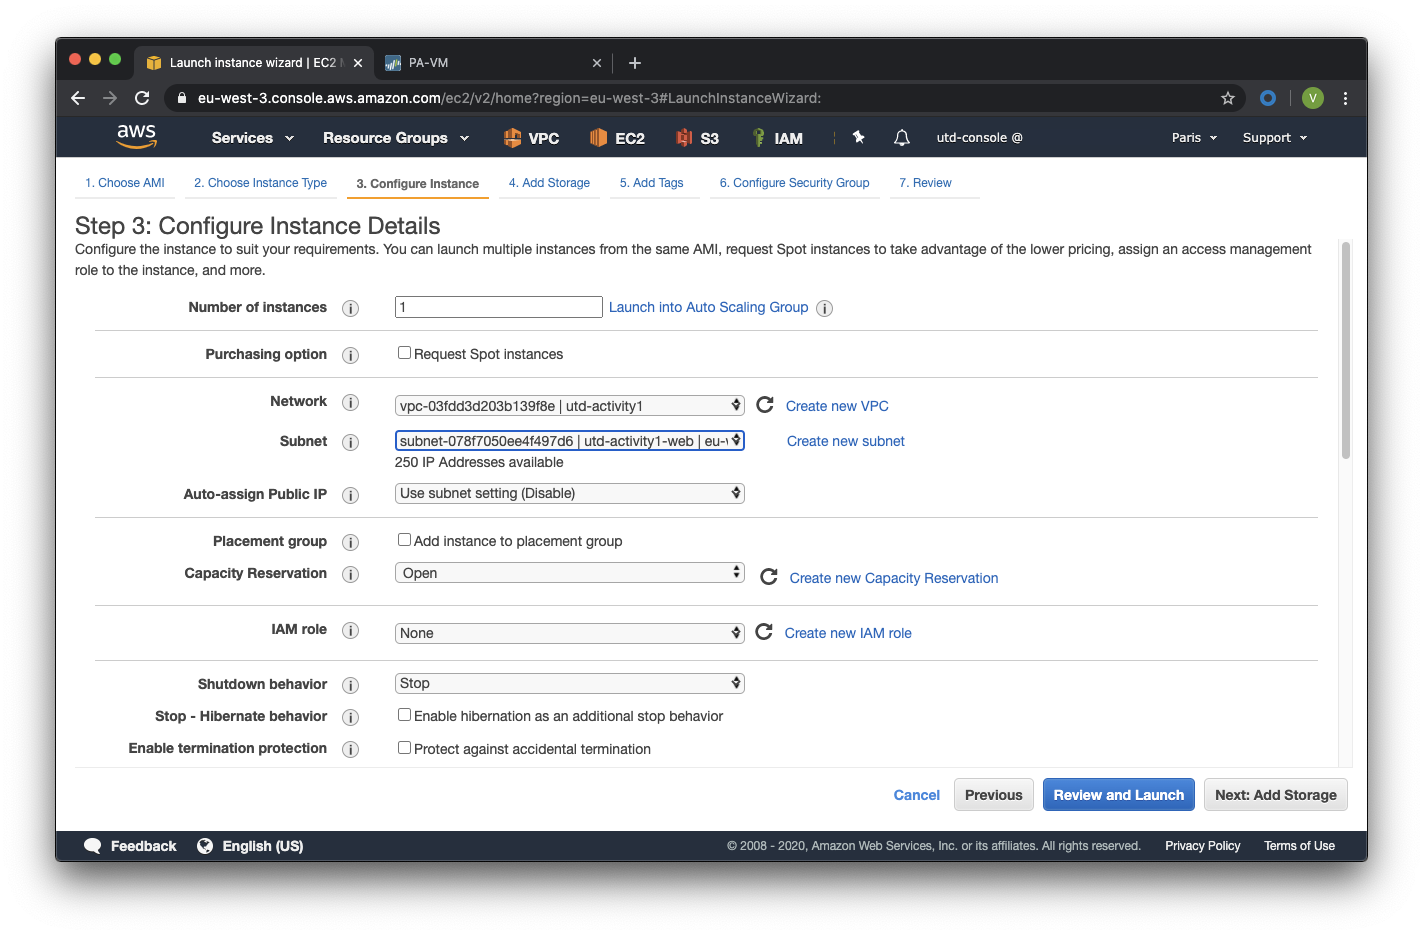
Task: Open the notifications bell
Action: click(x=901, y=138)
